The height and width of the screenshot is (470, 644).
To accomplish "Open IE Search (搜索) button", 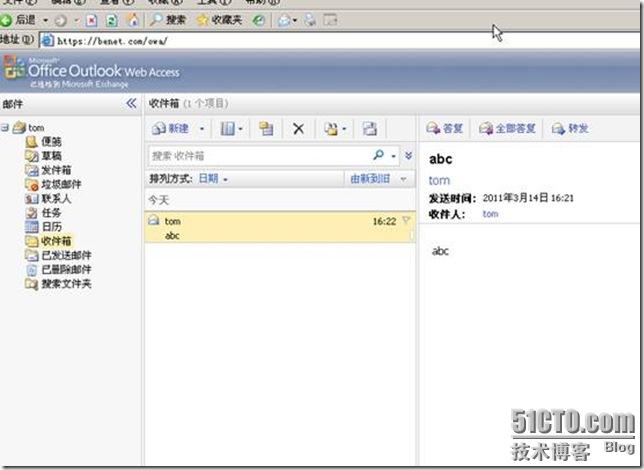I will (x=168, y=20).
